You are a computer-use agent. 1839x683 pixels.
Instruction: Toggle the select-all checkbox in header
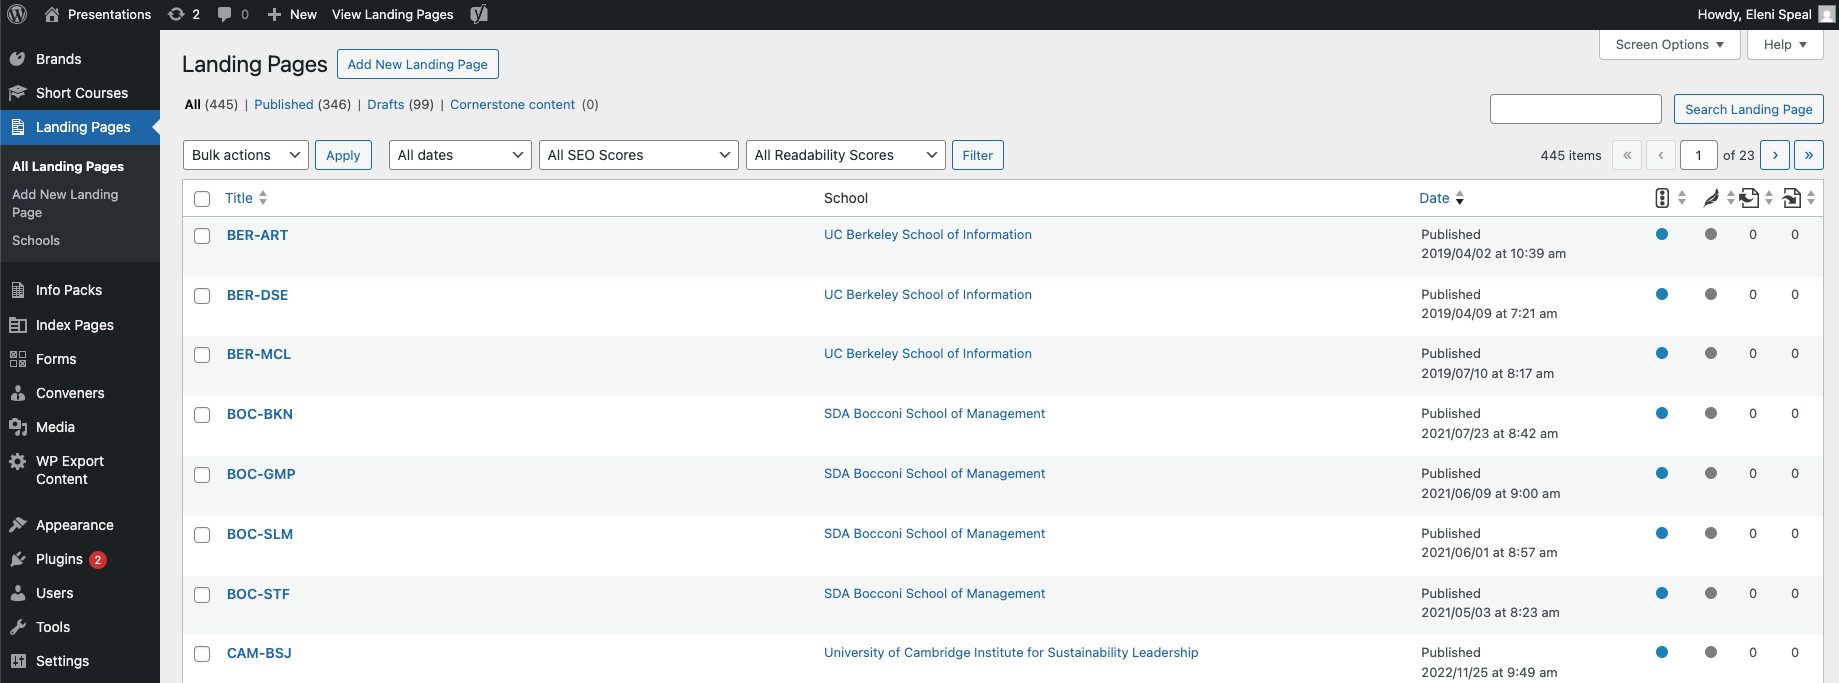click(202, 199)
